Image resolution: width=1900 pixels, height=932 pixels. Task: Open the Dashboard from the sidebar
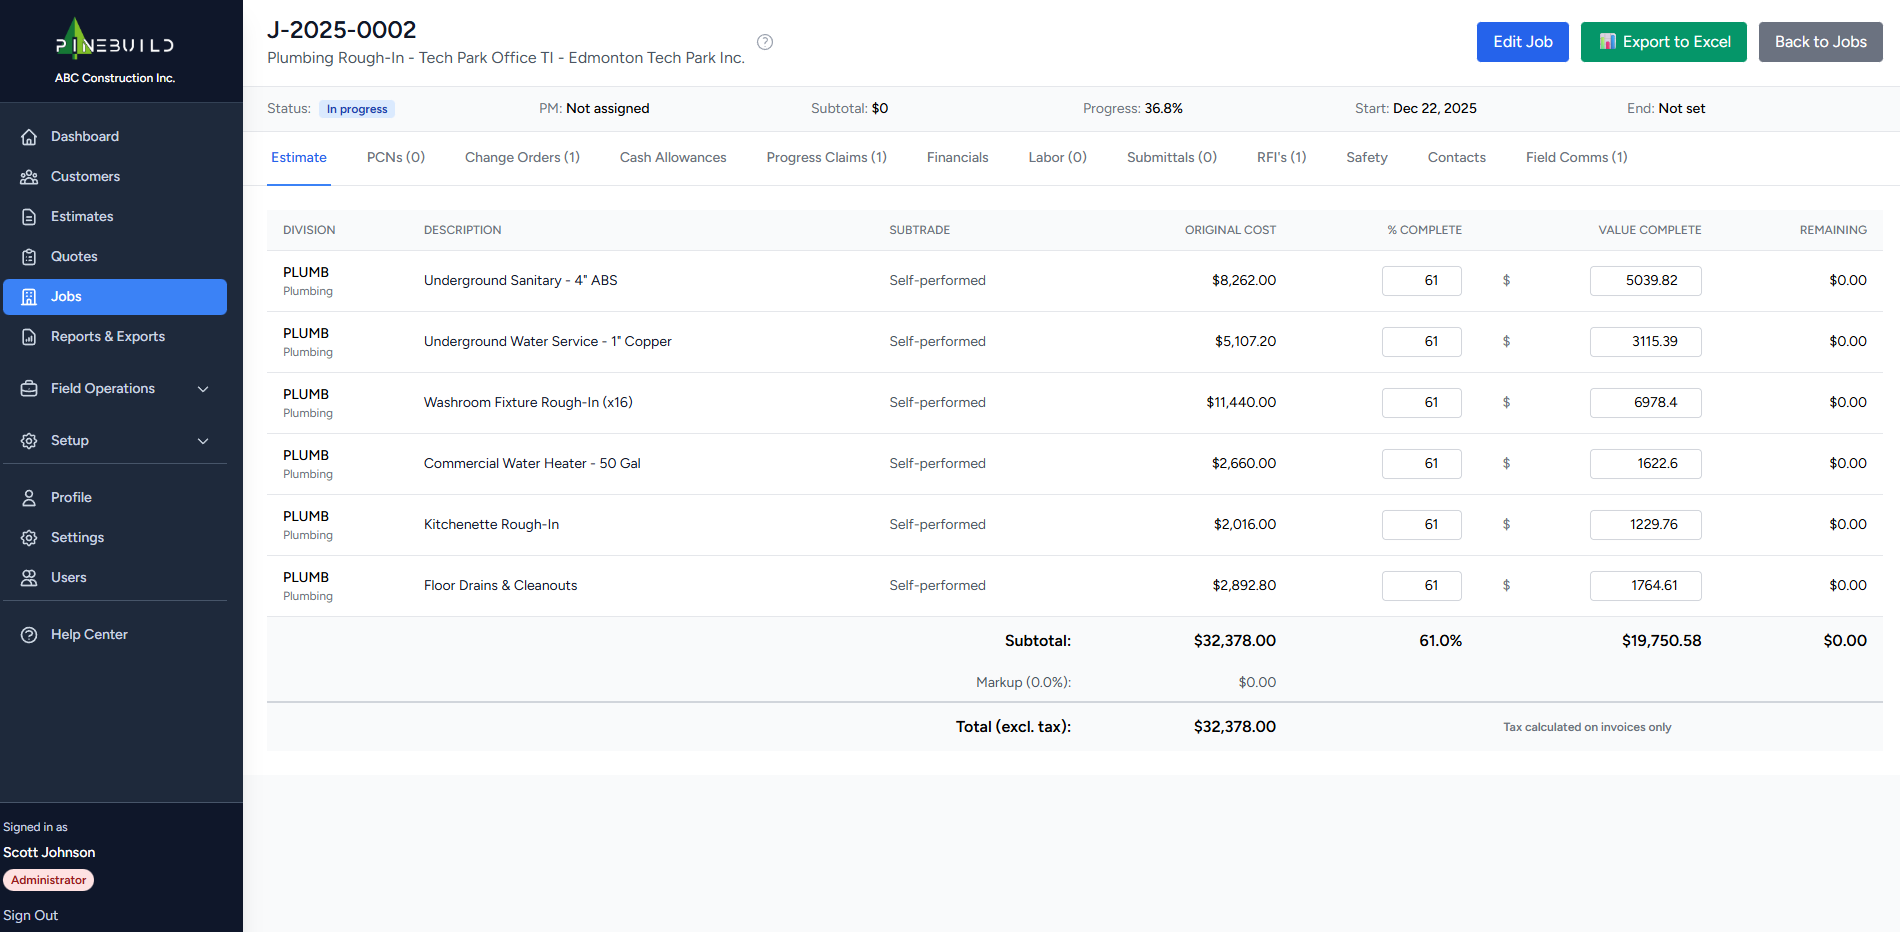click(84, 136)
